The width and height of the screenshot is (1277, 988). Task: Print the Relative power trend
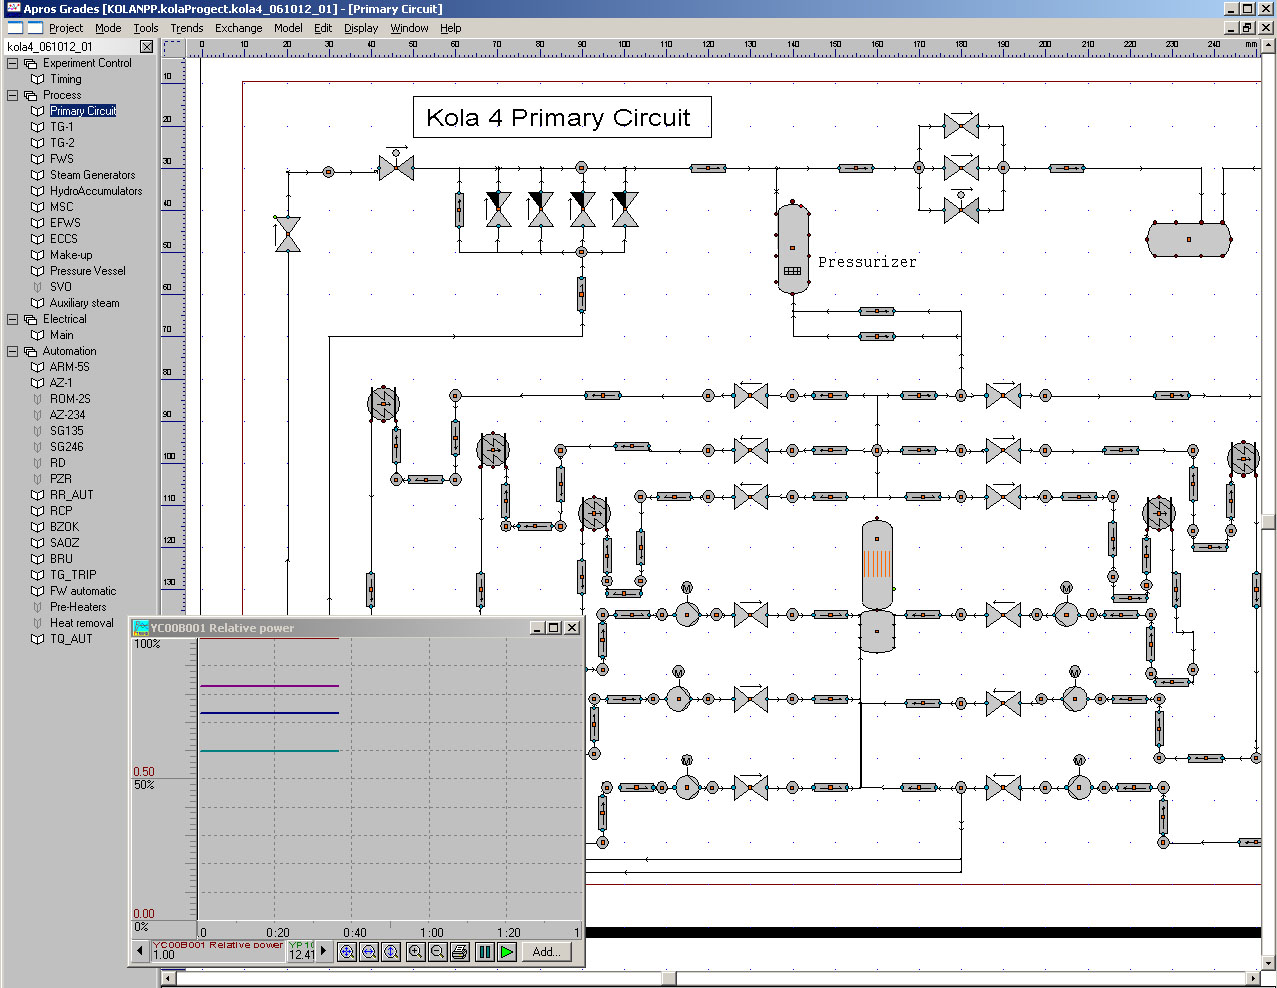point(460,952)
